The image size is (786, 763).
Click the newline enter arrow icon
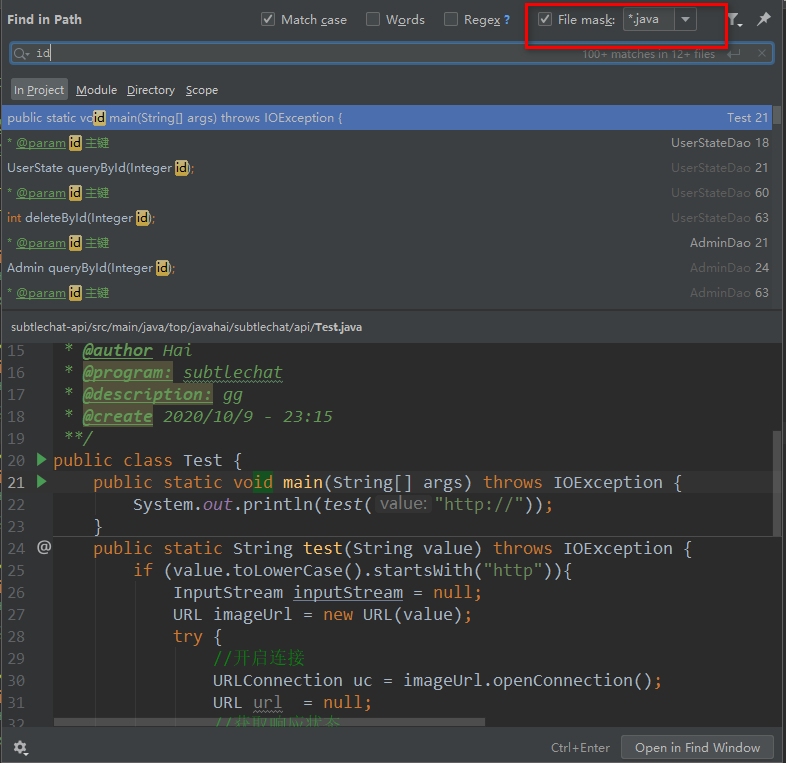[x=734, y=54]
